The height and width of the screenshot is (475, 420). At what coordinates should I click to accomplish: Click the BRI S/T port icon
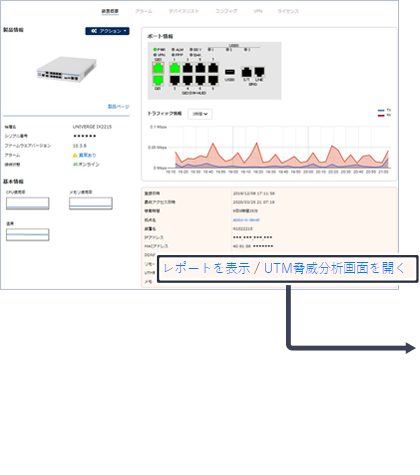point(246,72)
